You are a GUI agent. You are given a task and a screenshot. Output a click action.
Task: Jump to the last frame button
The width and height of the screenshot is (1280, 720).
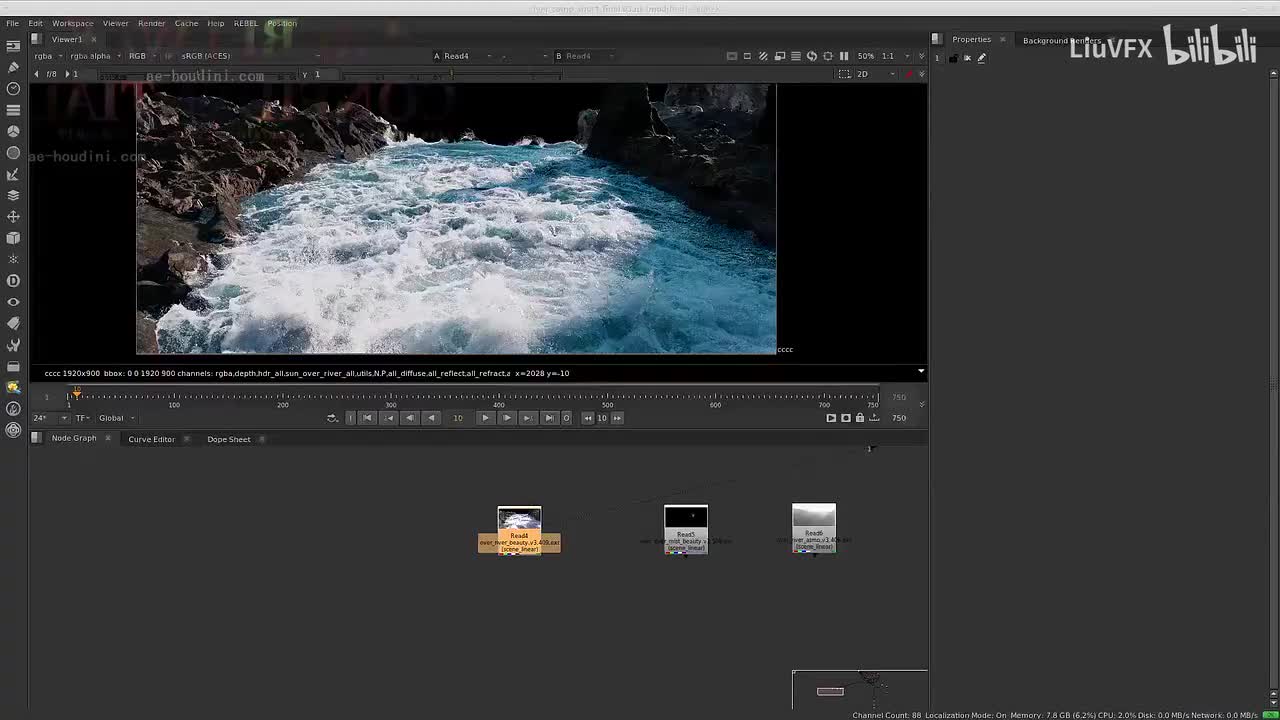pos(549,418)
